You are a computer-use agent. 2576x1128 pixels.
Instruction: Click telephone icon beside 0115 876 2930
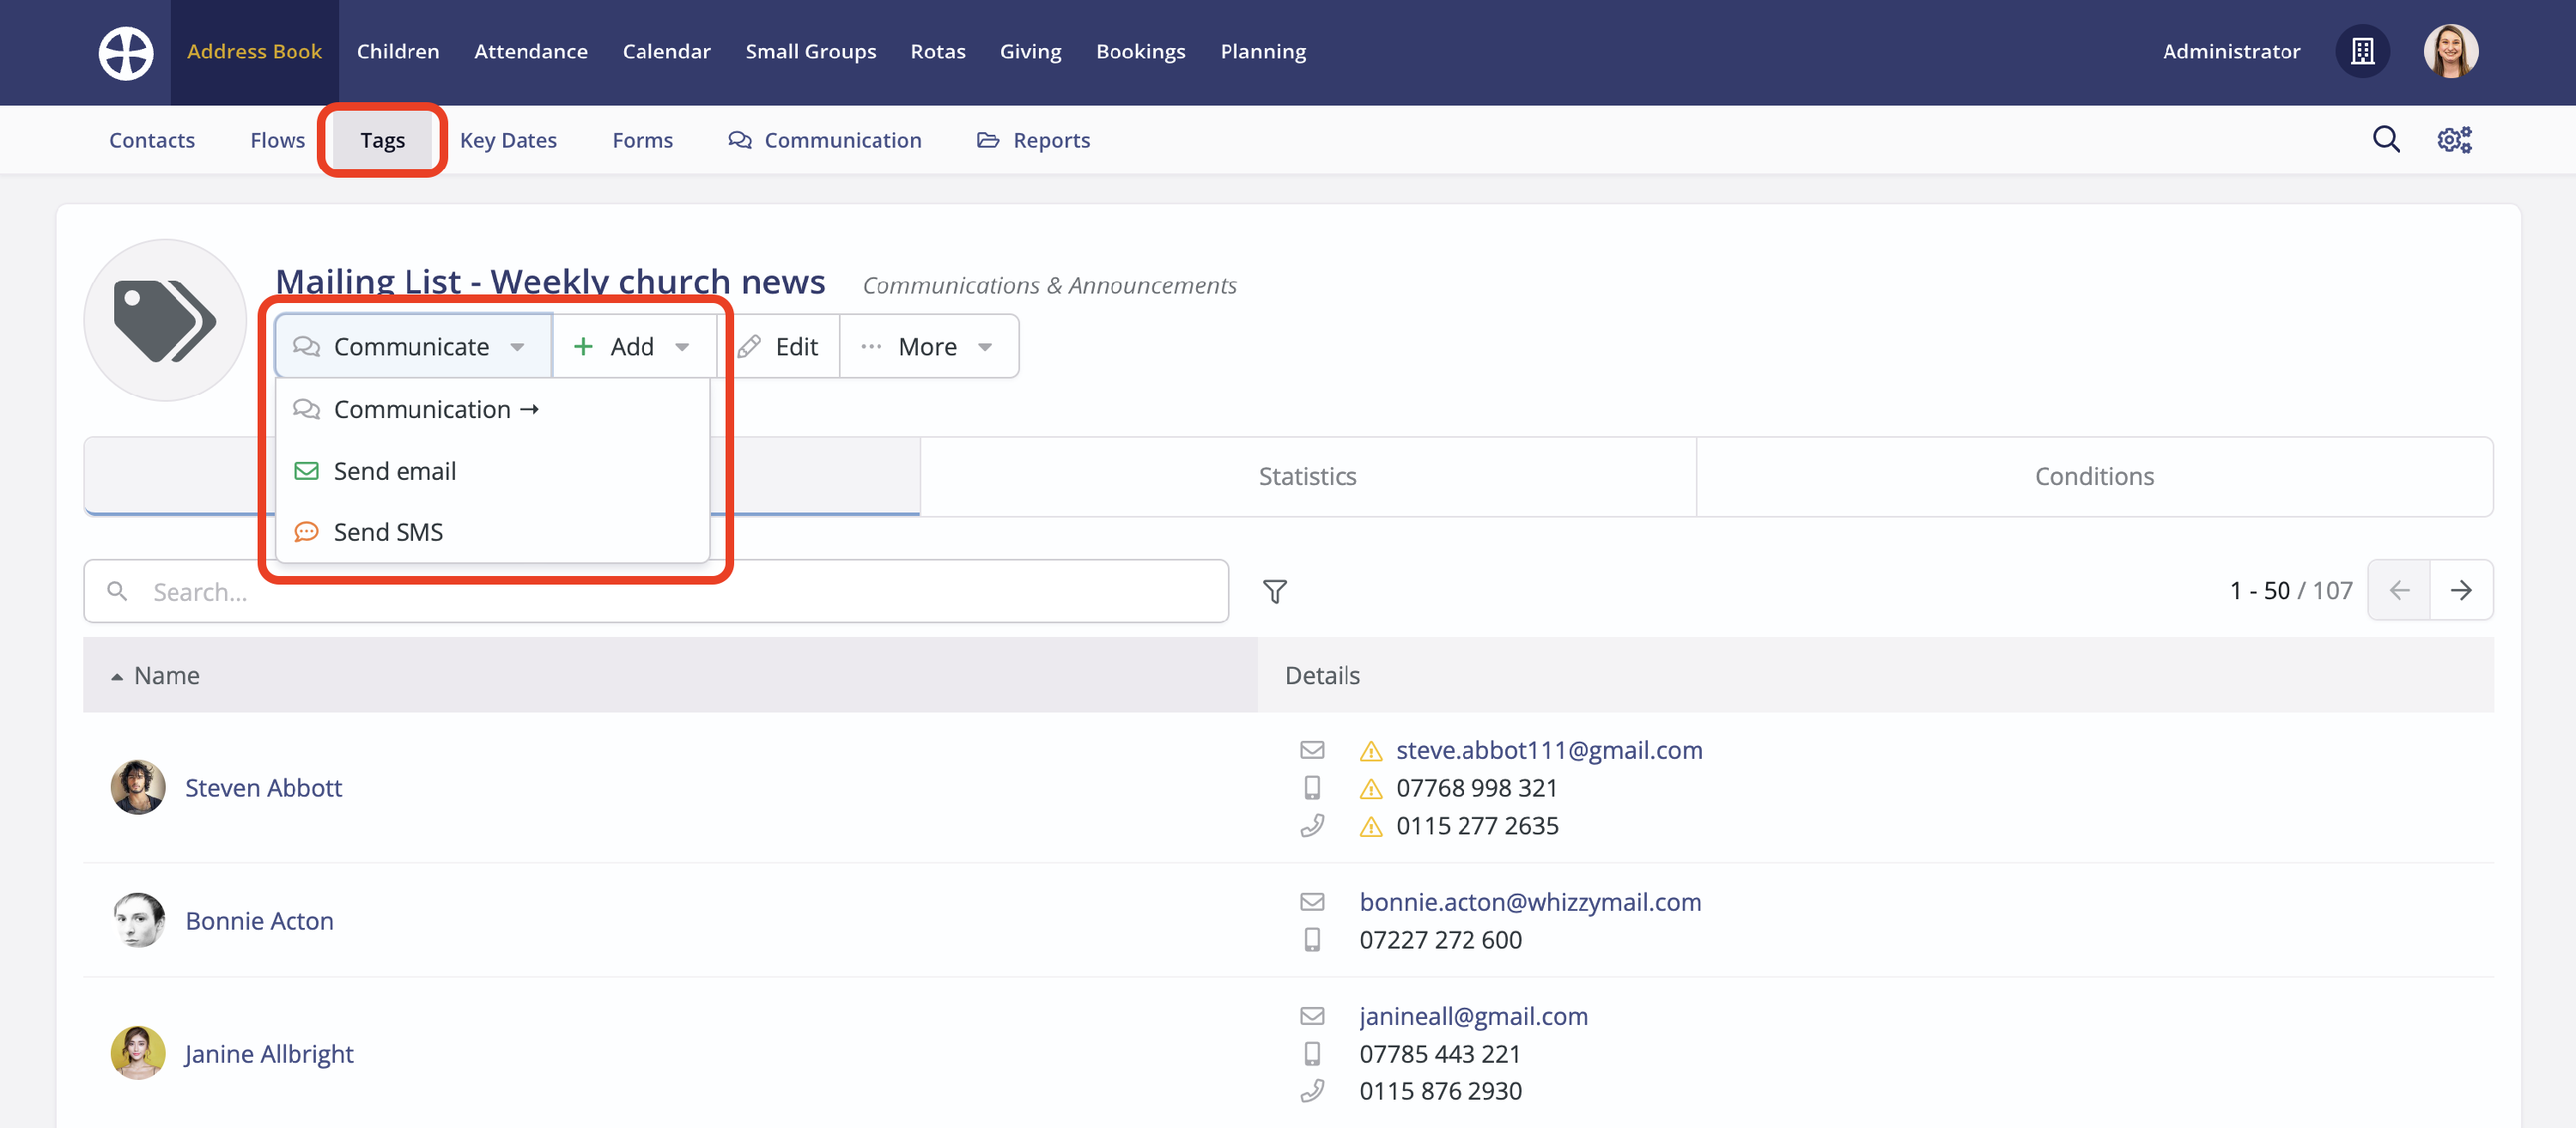click(x=1312, y=1091)
